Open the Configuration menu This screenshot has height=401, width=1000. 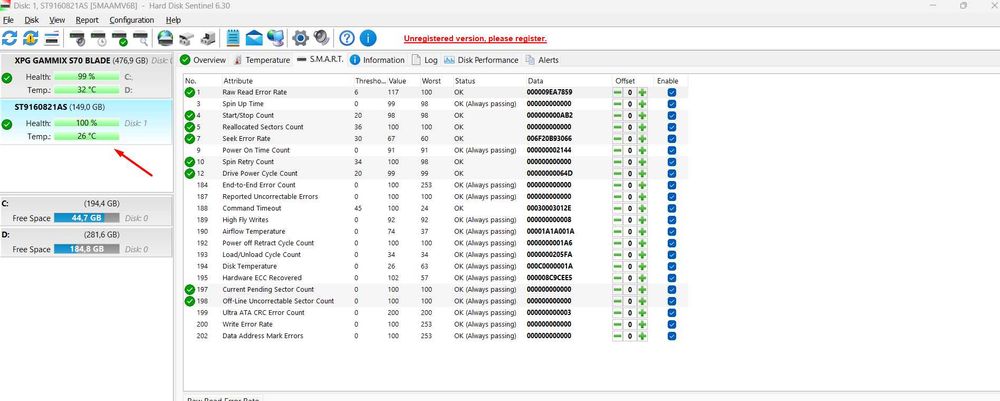pos(132,20)
